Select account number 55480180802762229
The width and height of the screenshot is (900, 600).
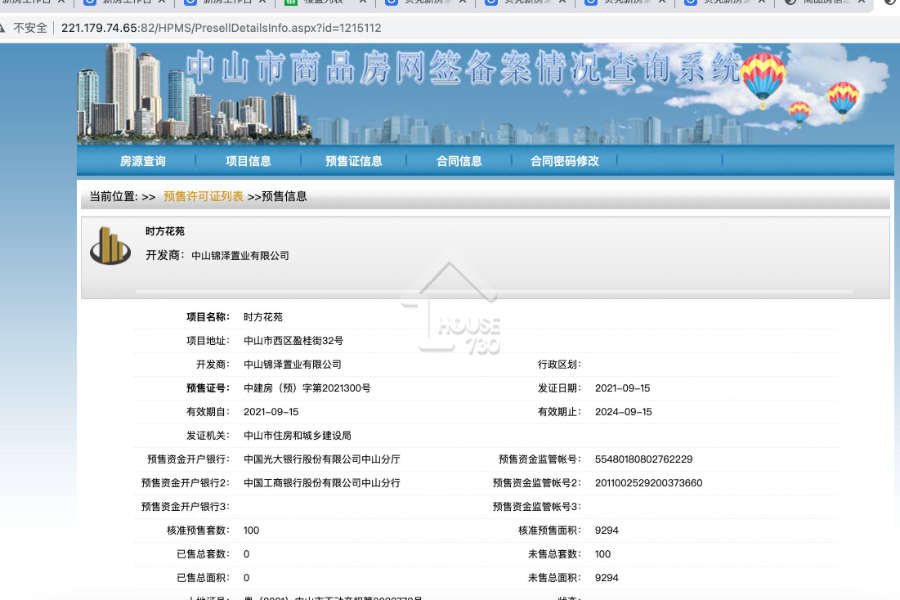643,459
